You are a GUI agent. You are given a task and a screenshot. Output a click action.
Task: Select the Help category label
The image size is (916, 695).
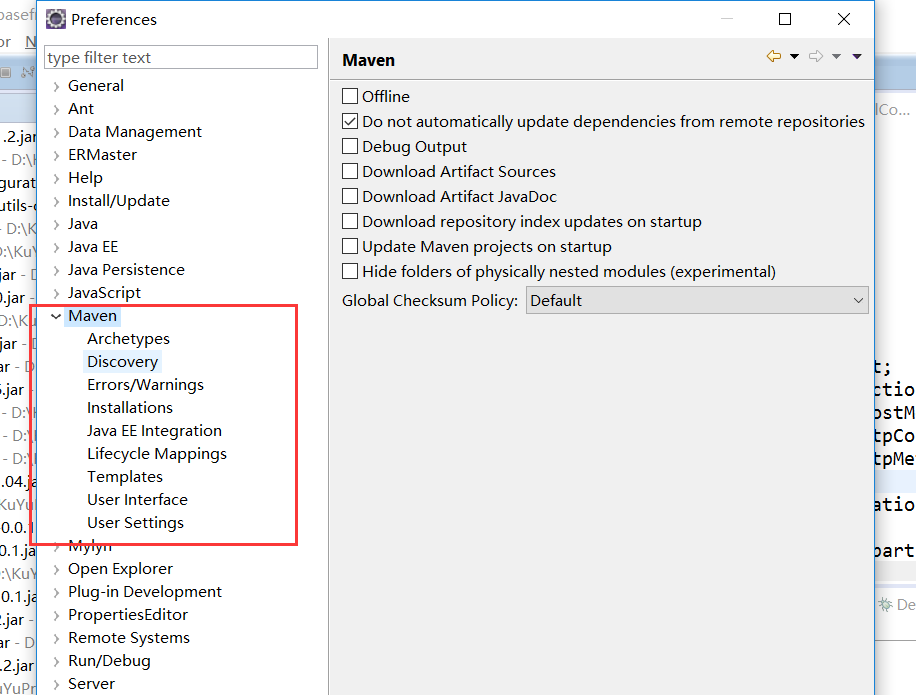(85, 178)
